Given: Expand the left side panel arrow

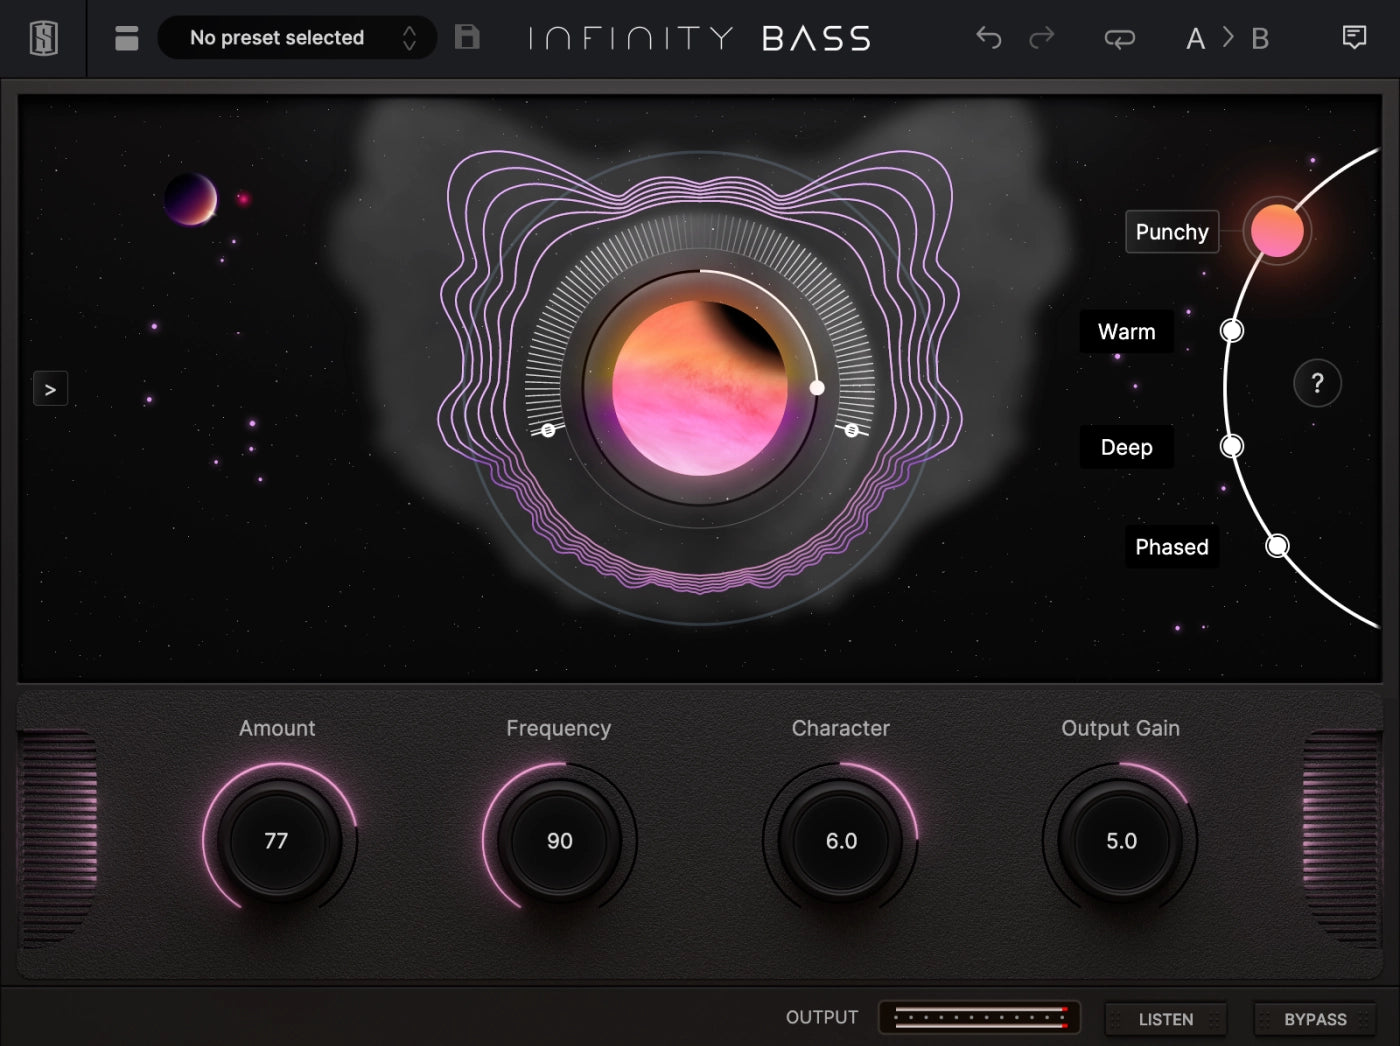Looking at the screenshot, I should 50,389.
